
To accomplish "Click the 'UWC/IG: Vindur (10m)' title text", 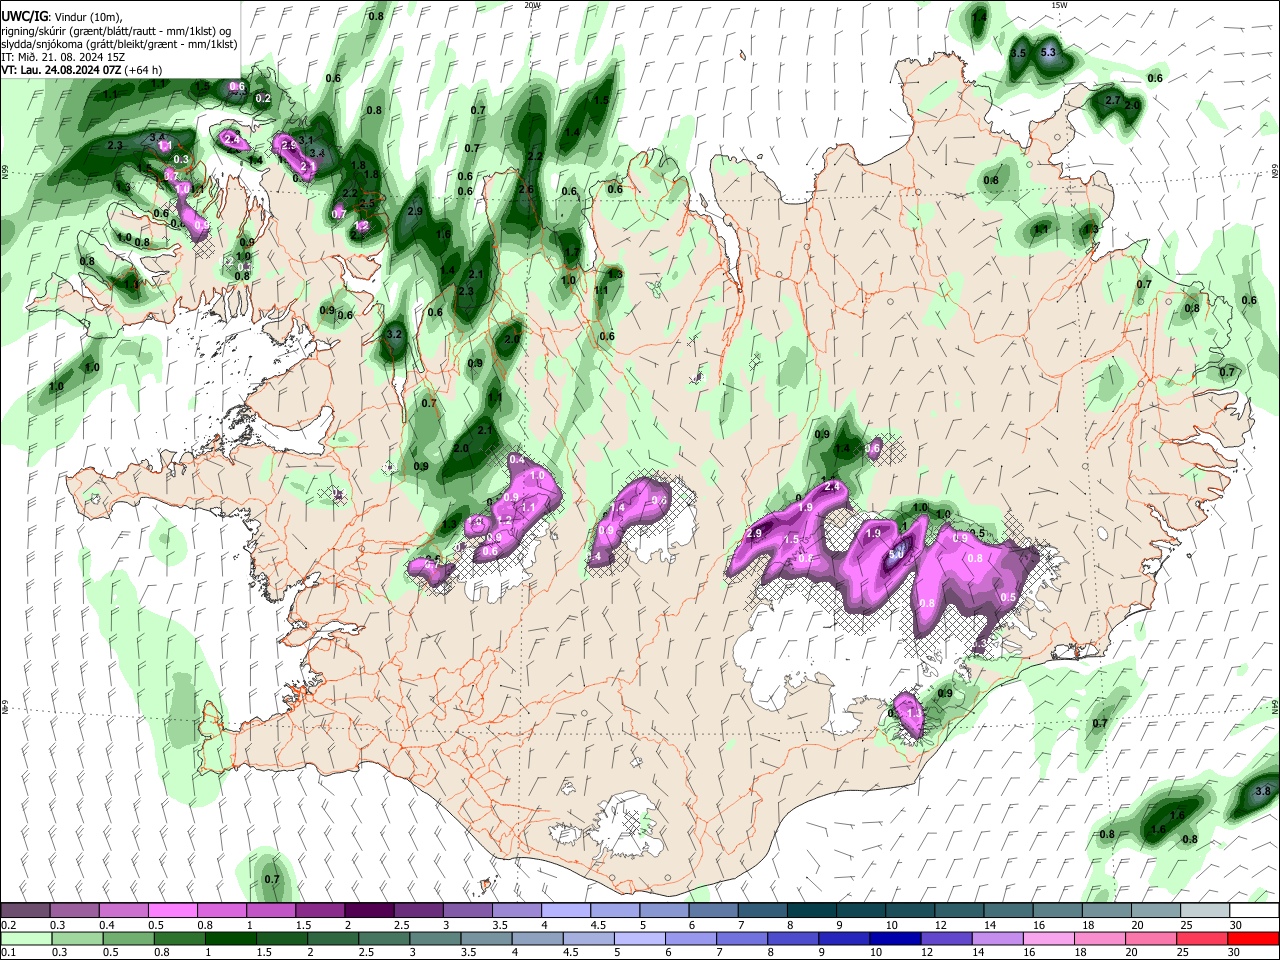I will (62, 17).
